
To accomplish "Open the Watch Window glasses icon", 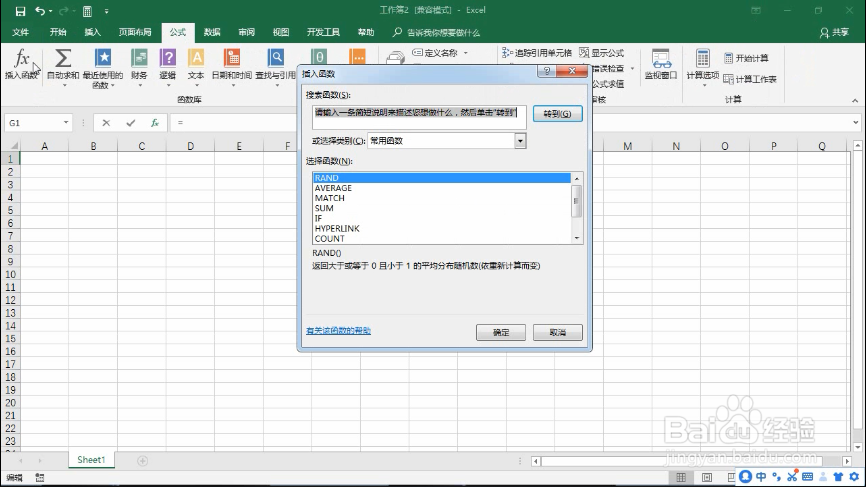I will coord(661,64).
